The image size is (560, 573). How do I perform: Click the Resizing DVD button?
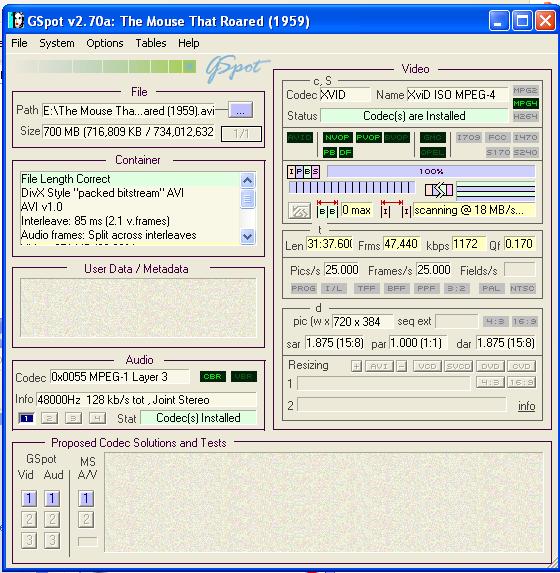490,366
